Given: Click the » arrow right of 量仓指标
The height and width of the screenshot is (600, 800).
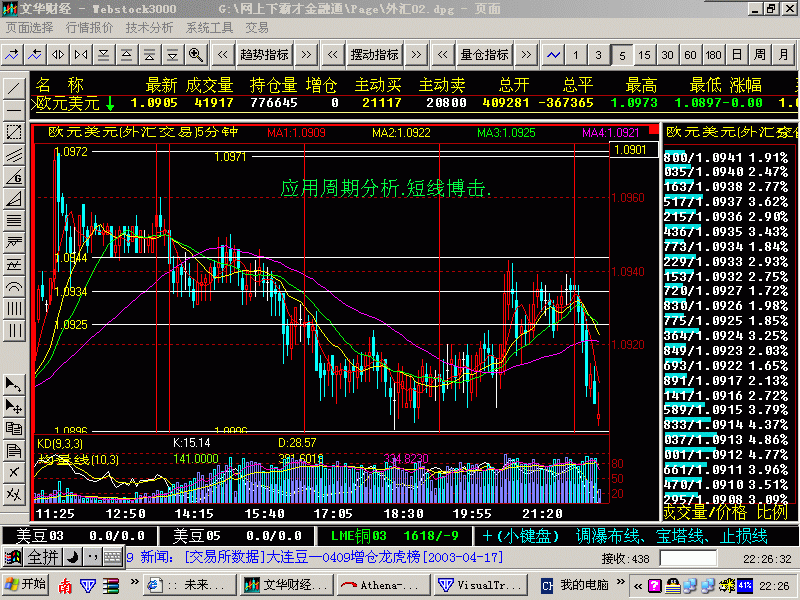Looking at the screenshot, I should (526, 54).
